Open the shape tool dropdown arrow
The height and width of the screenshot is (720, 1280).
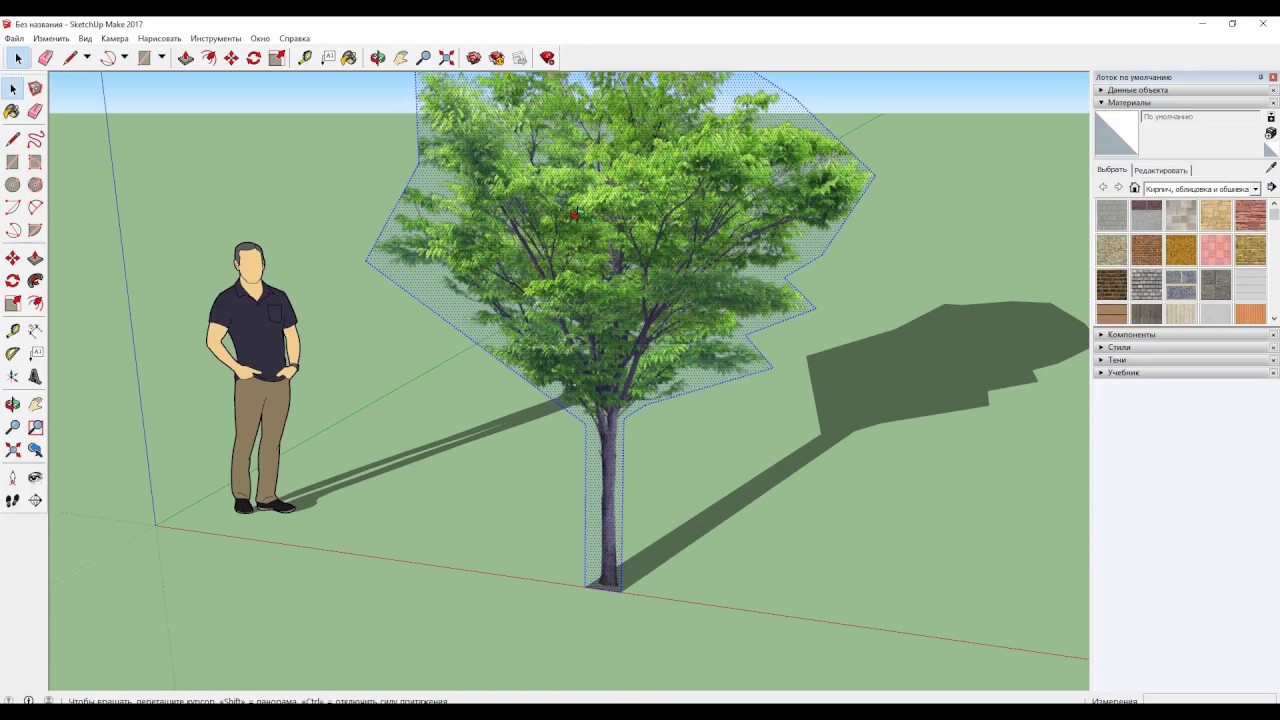(161, 58)
